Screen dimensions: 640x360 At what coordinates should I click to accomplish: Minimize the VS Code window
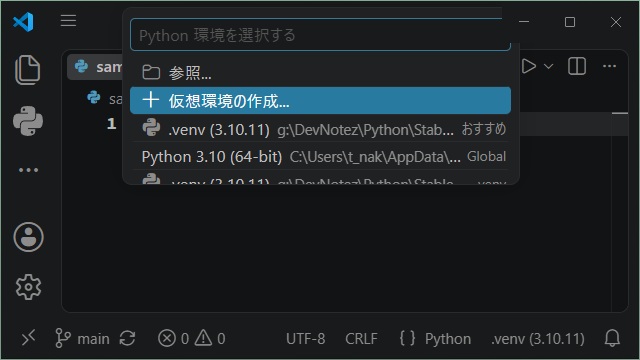(524, 22)
